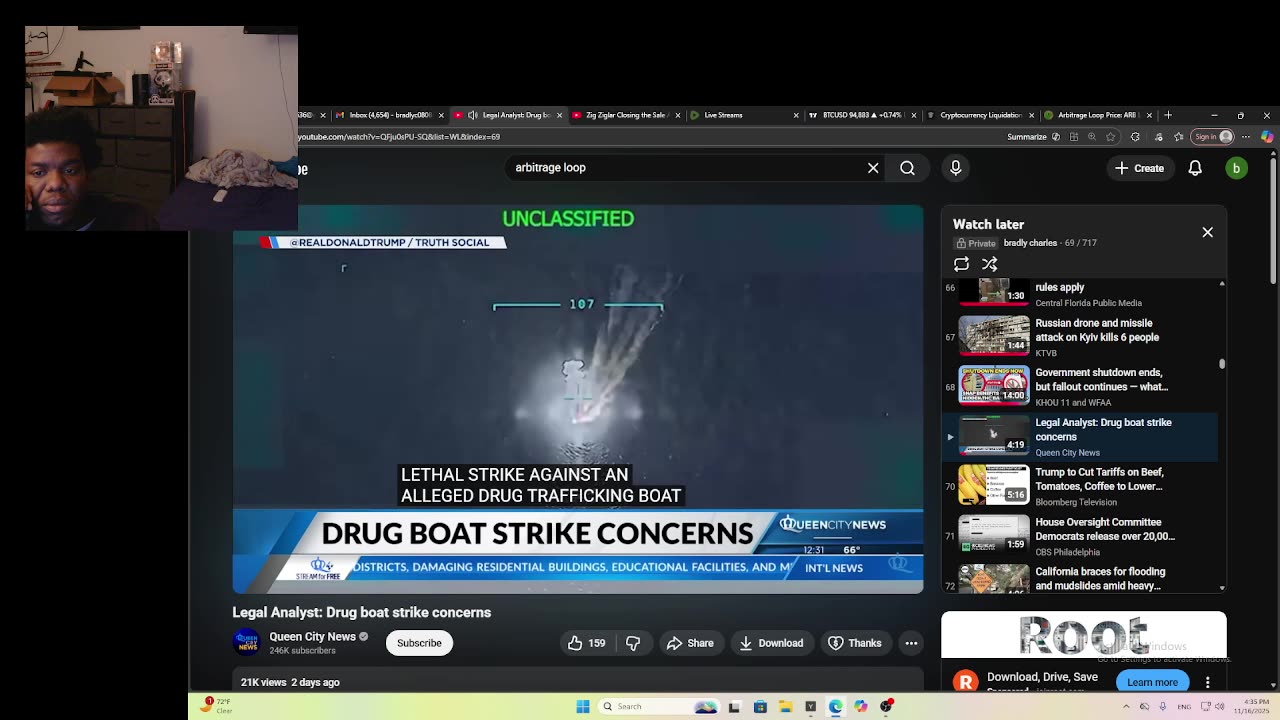Open the account avatar menu
The height and width of the screenshot is (720, 1280).
tap(1236, 168)
